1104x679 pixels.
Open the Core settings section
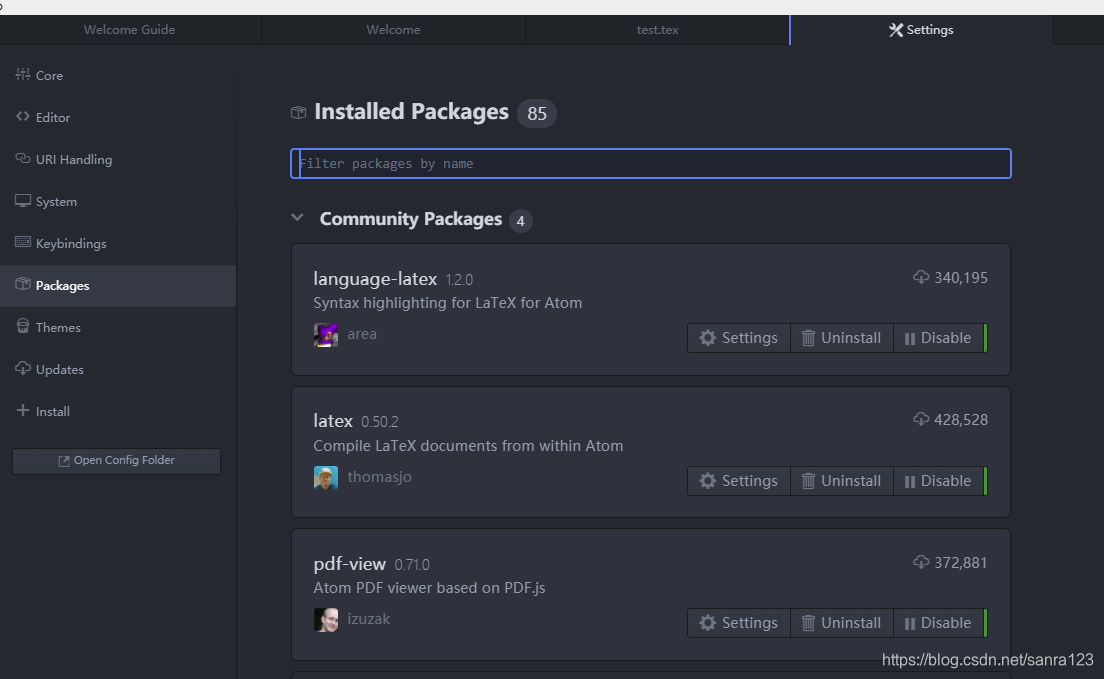coord(118,75)
